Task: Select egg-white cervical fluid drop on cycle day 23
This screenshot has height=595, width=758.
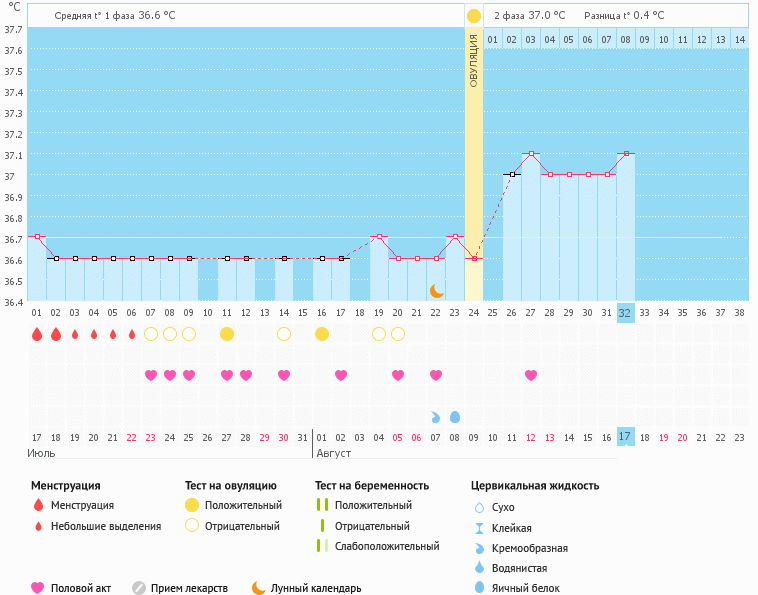Action: pos(455,416)
